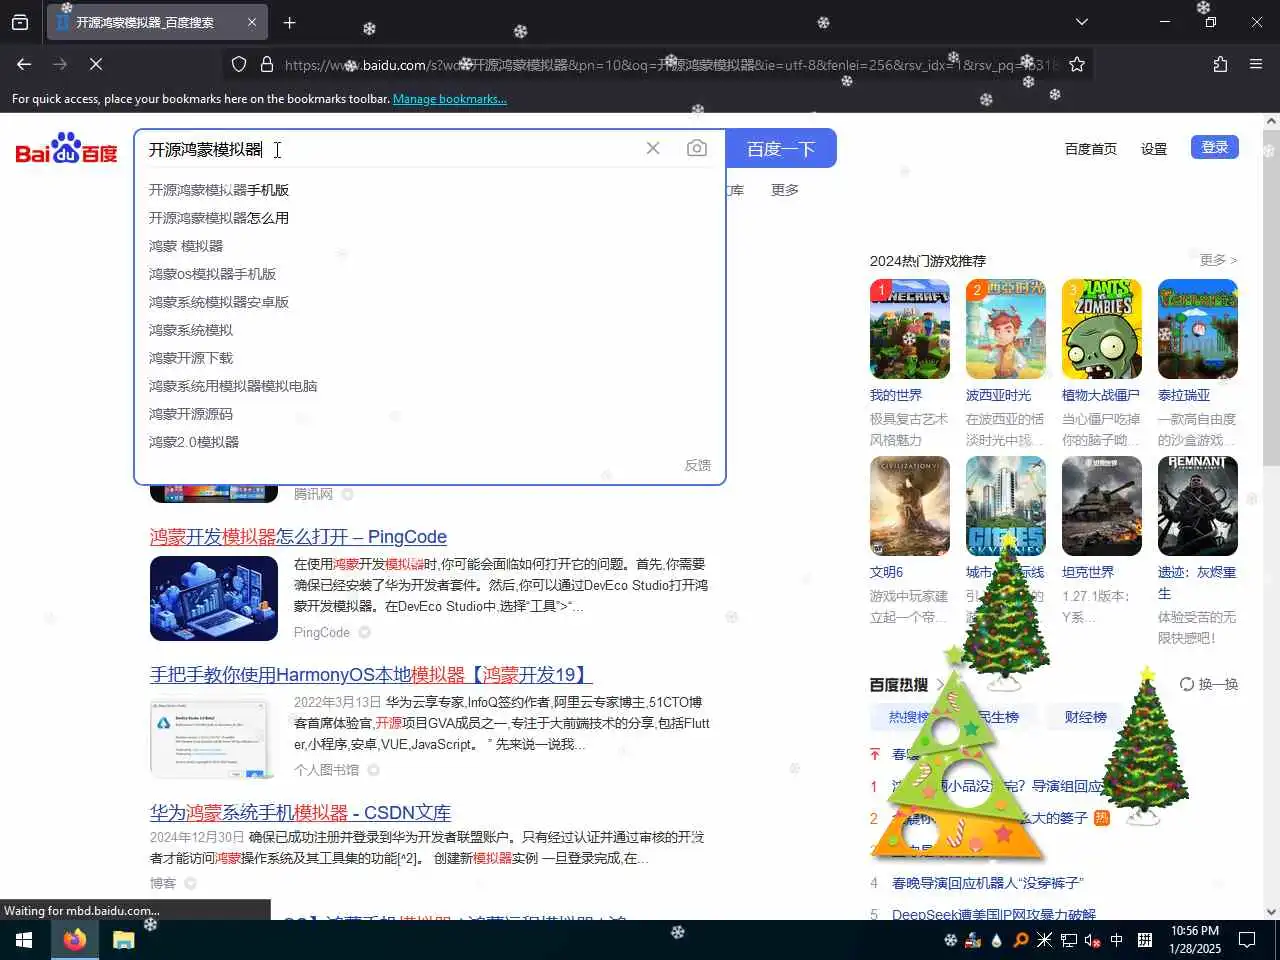1280x960 pixels.
Task: Select suggestion 鸿蒙2.0模拟器
Action: [x=194, y=442]
